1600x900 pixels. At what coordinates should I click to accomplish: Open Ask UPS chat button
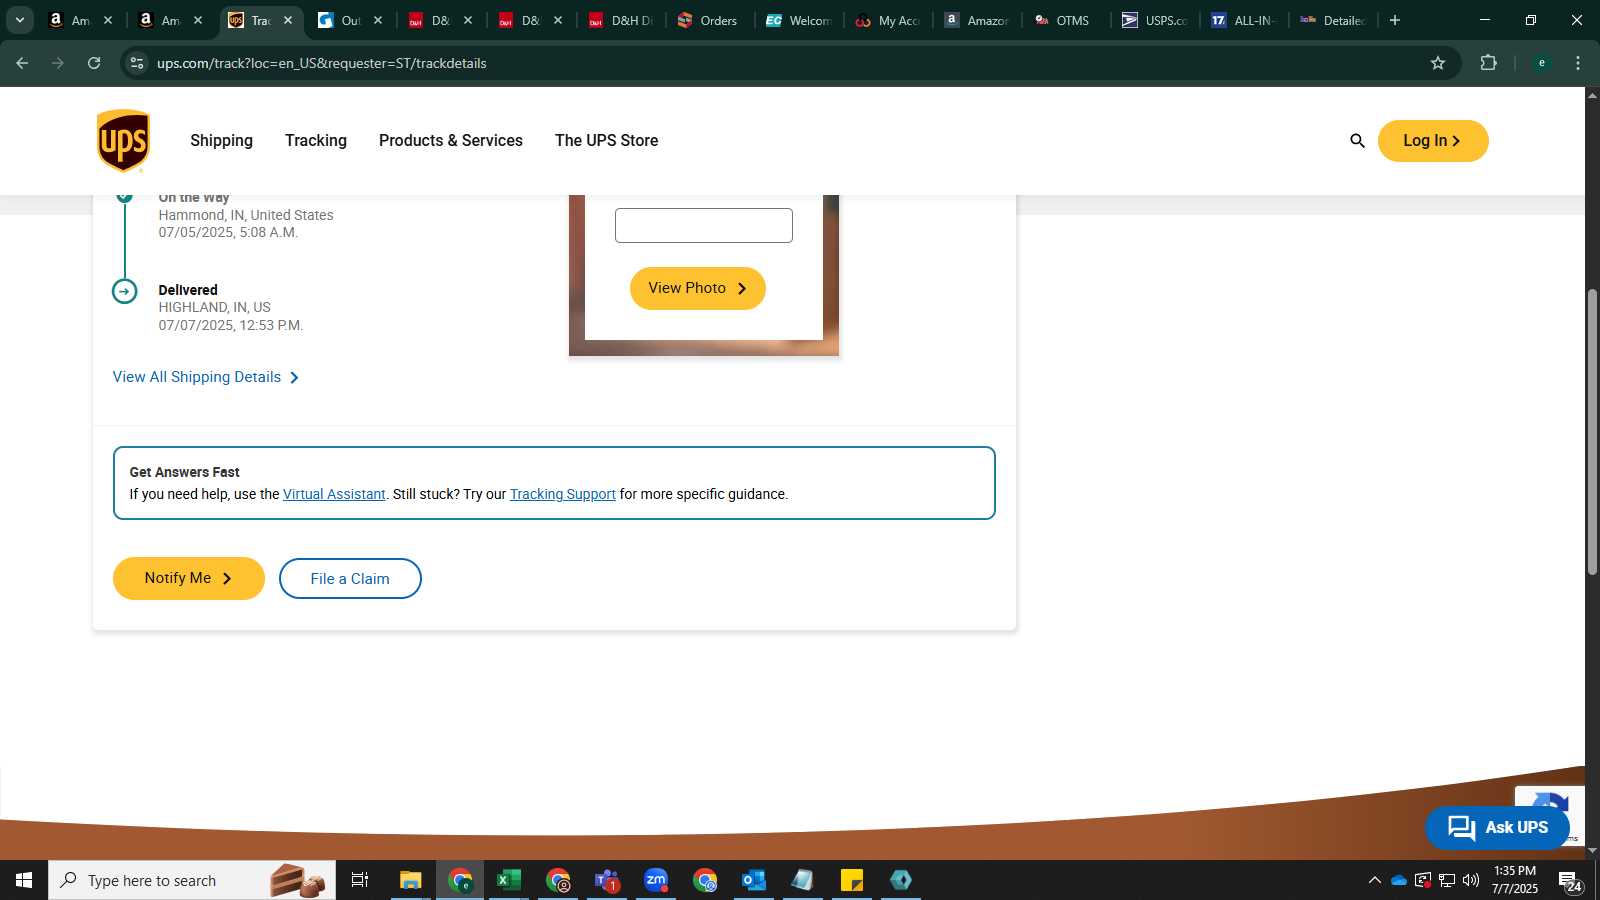1497,827
